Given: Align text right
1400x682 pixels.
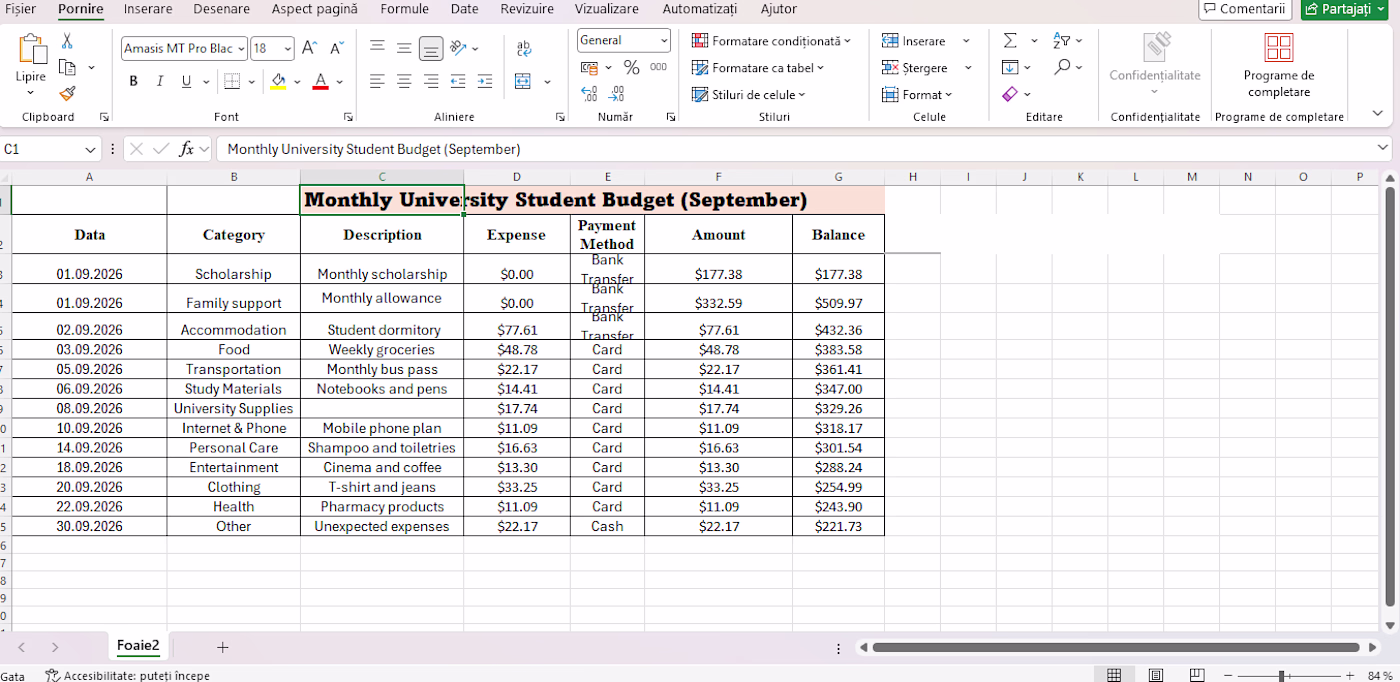Looking at the screenshot, I should coord(431,82).
